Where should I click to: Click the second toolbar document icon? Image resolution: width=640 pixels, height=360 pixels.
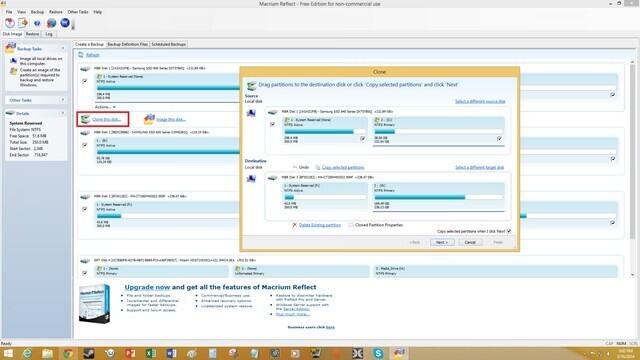23,23
